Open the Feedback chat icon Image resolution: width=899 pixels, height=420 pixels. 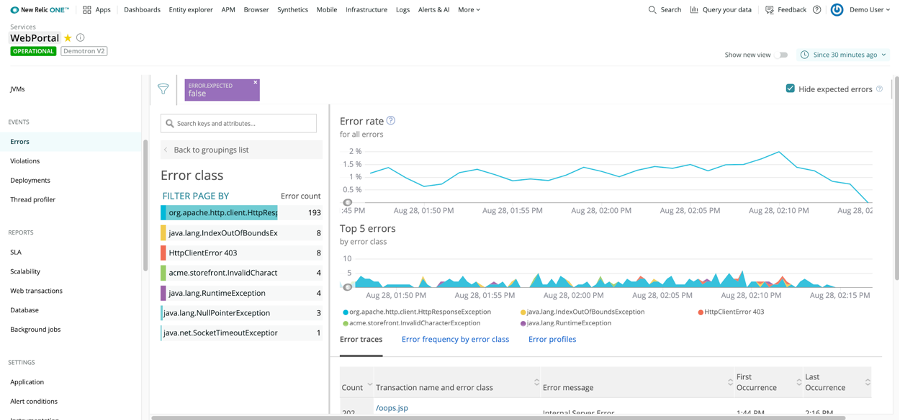click(x=769, y=10)
